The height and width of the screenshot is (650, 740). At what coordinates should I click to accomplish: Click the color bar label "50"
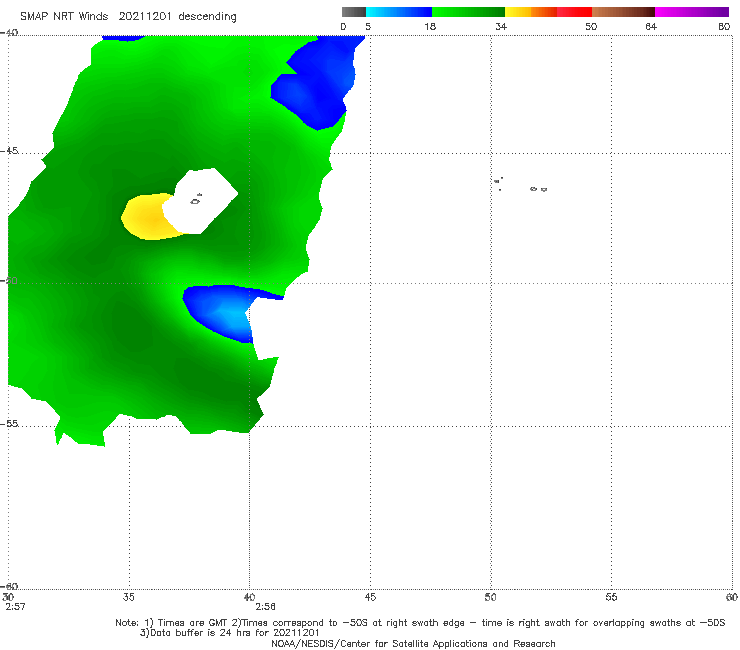tap(591, 26)
